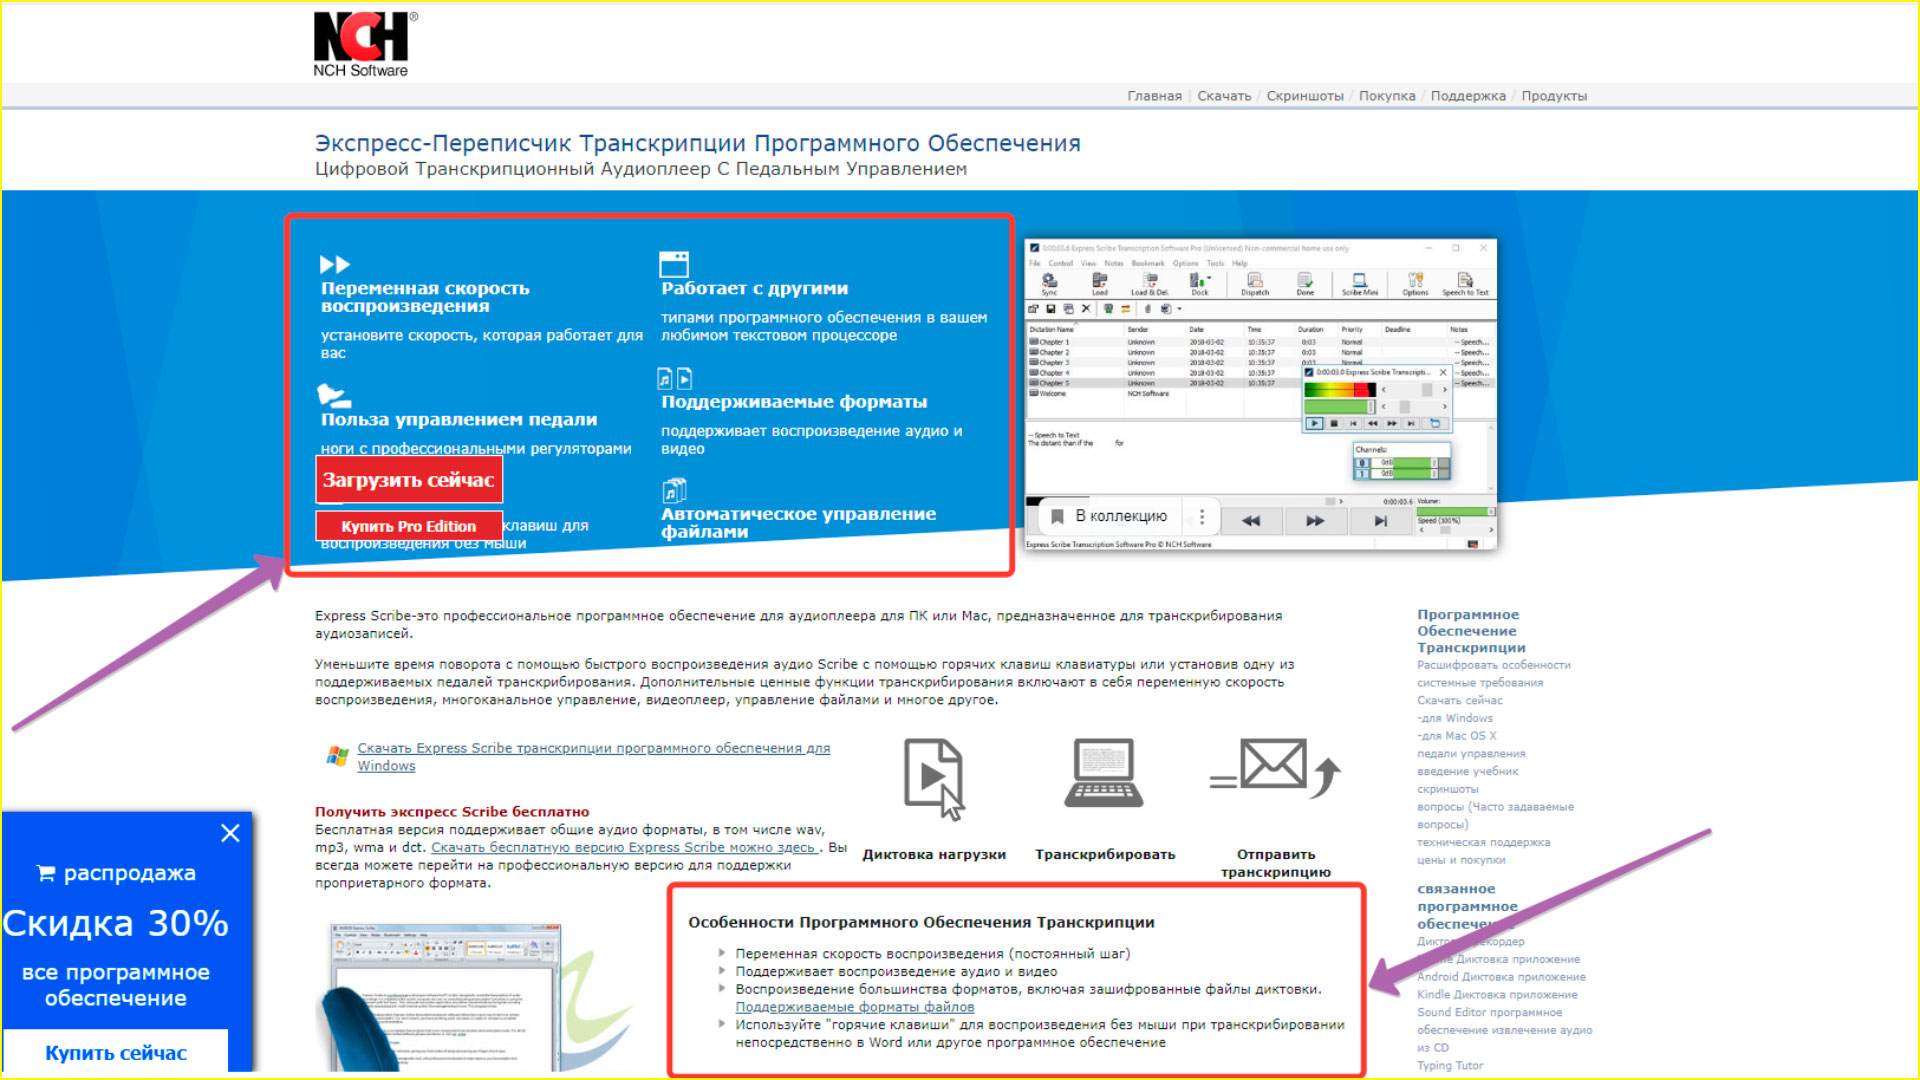Open the цены и покупки sidebar link
The image size is (1920, 1080).
click(x=1461, y=860)
